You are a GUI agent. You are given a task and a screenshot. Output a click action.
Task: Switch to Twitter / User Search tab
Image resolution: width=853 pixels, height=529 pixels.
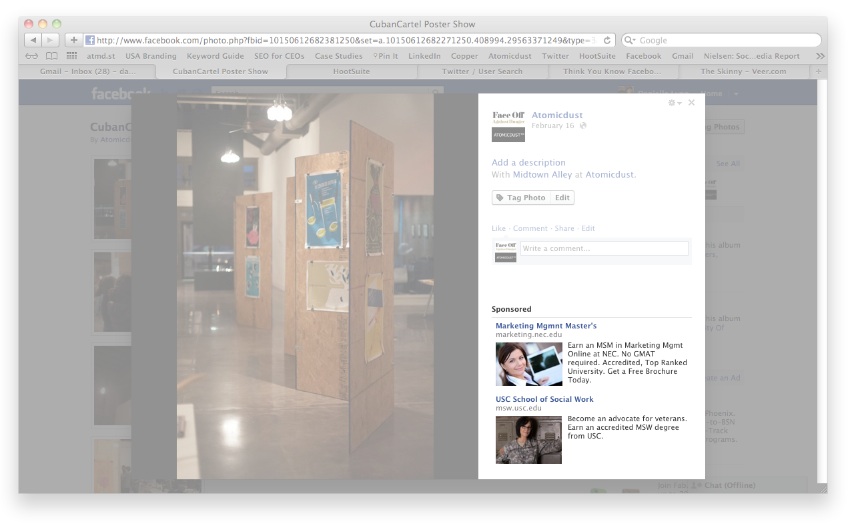482,71
